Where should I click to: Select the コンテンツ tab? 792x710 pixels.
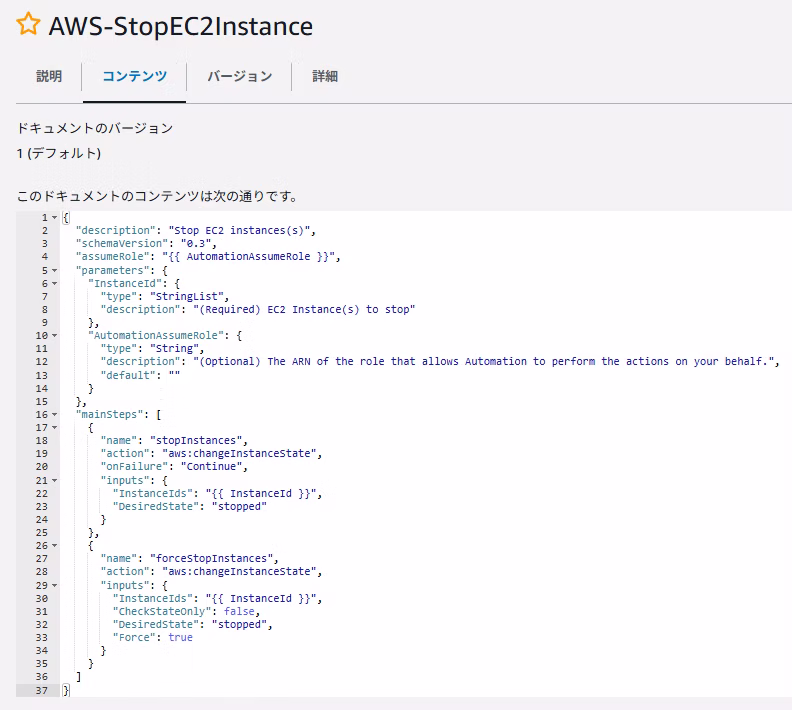coord(134,76)
